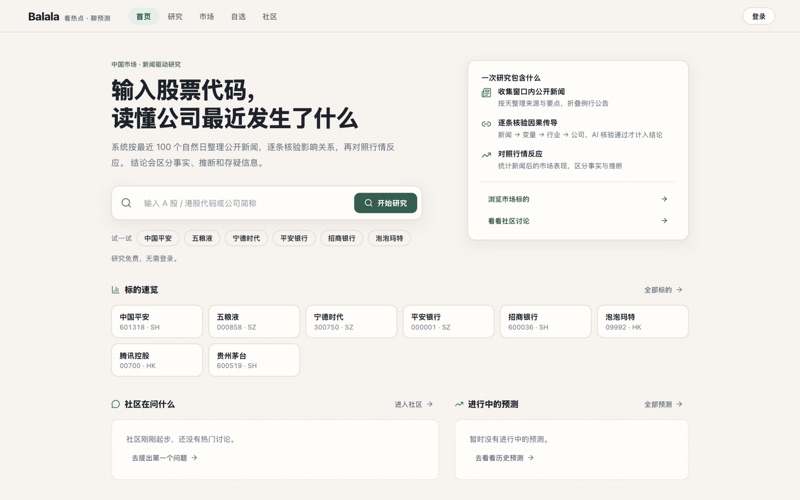Click the chat bubble icon by 社区在问什么
Viewport: 800px width, 500px height.
(x=116, y=404)
